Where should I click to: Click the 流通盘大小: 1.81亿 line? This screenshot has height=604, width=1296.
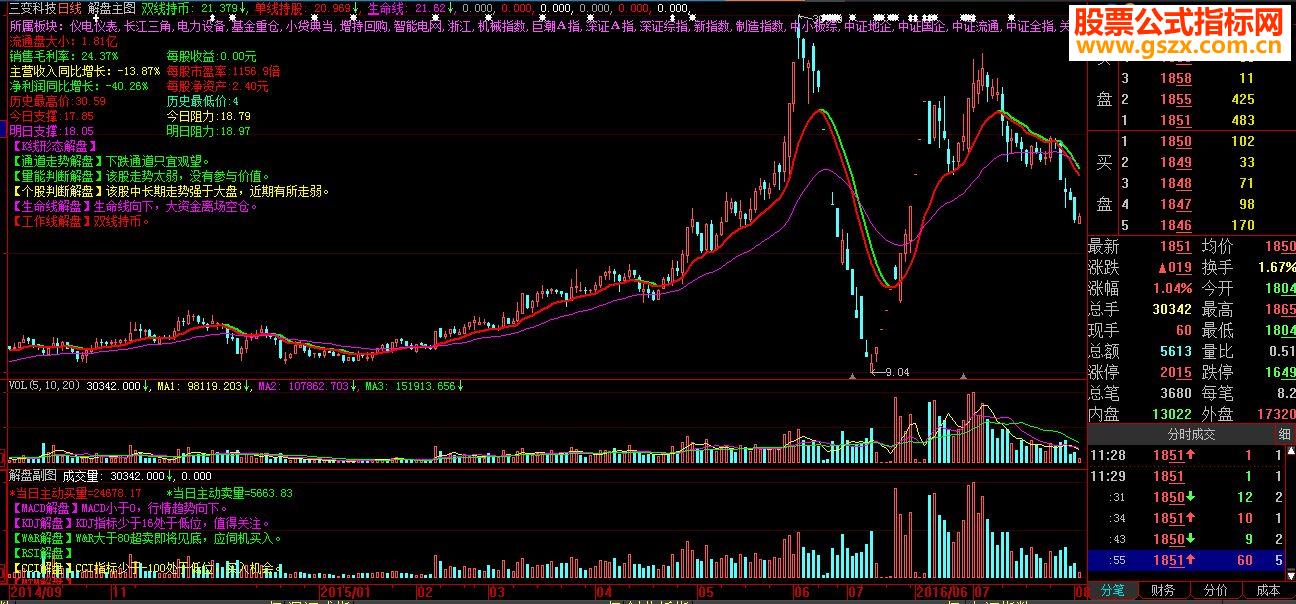point(63,42)
